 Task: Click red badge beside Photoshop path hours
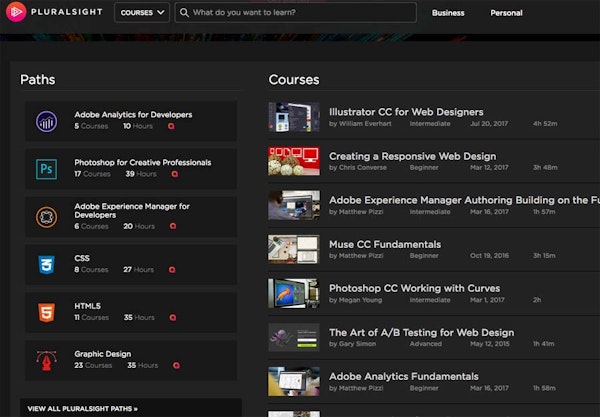pos(173,175)
